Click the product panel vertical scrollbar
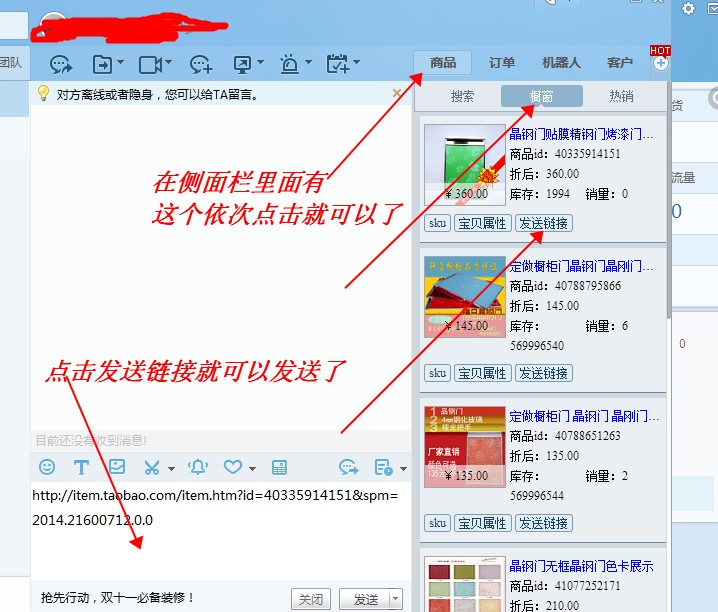The image size is (718, 612). 669,200
